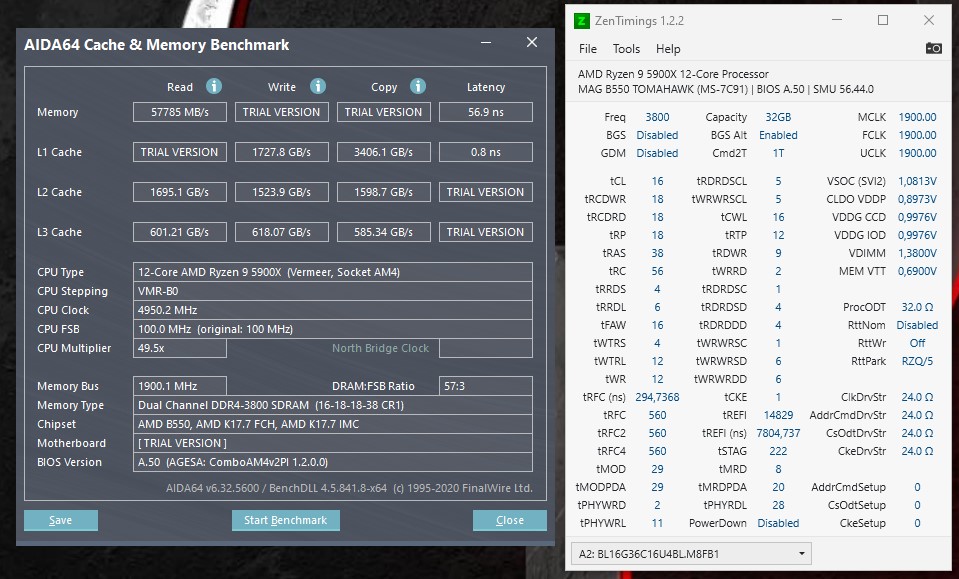Click the GDM Disabled value in ZenTimings
Screen dimensions: 959x579
[657, 153]
